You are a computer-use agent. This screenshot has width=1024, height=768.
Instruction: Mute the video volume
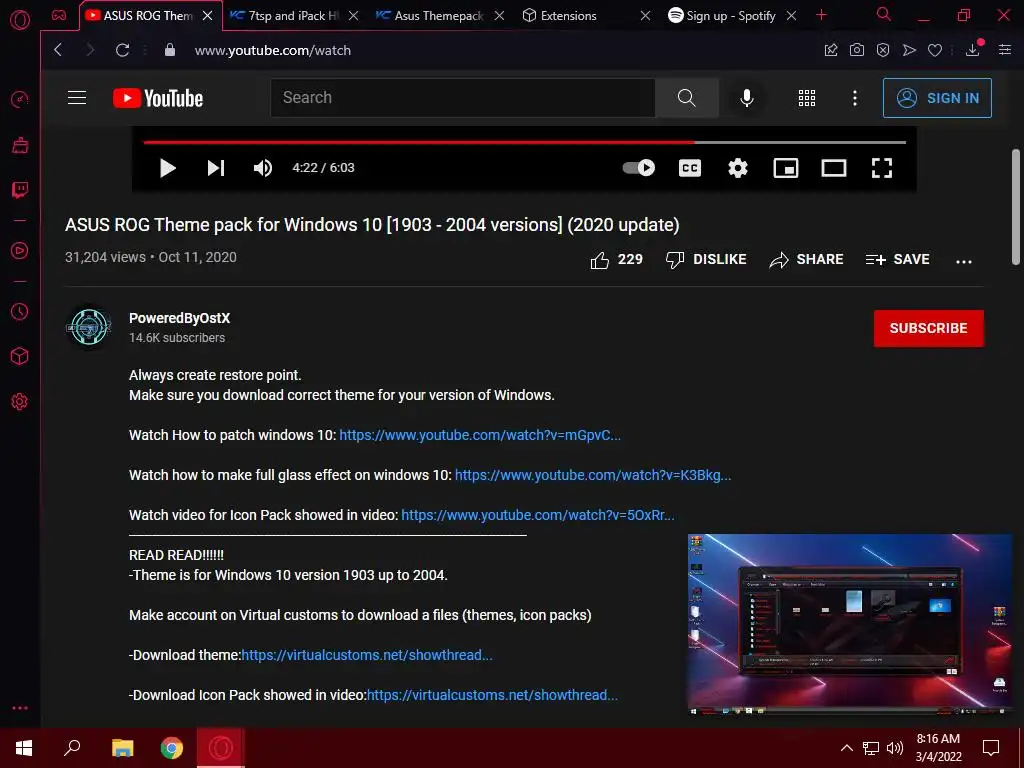coord(263,168)
